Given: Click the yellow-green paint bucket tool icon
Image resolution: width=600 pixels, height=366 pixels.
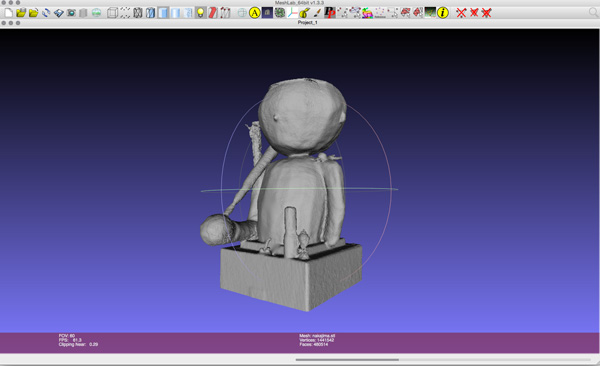Looking at the screenshot, I should coord(305,13).
